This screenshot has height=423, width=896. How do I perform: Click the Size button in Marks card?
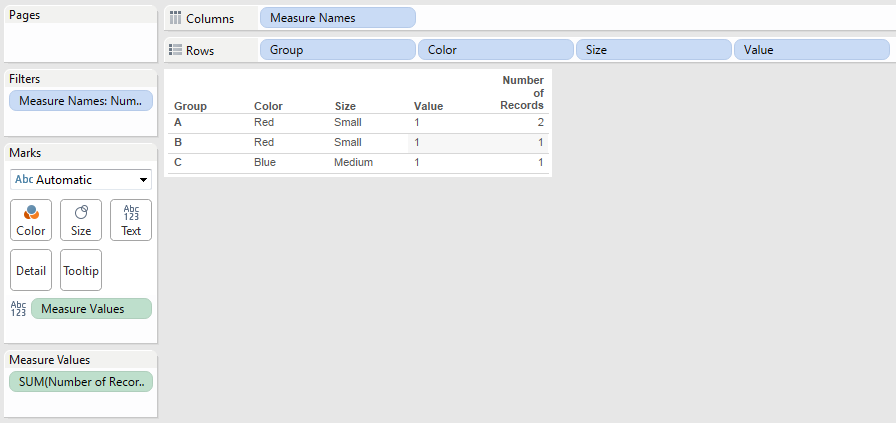click(81, 220)
